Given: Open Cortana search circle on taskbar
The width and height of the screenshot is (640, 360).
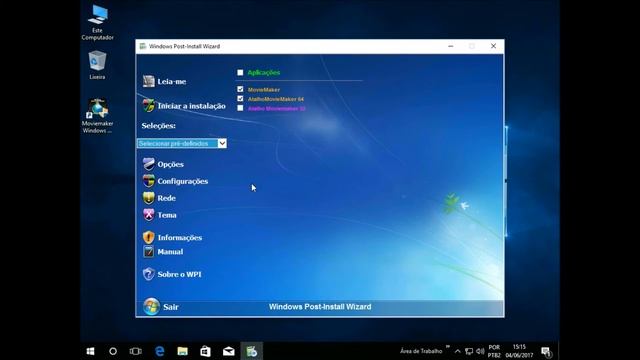Looking at the screenshot, I should (x=113, y=351).
